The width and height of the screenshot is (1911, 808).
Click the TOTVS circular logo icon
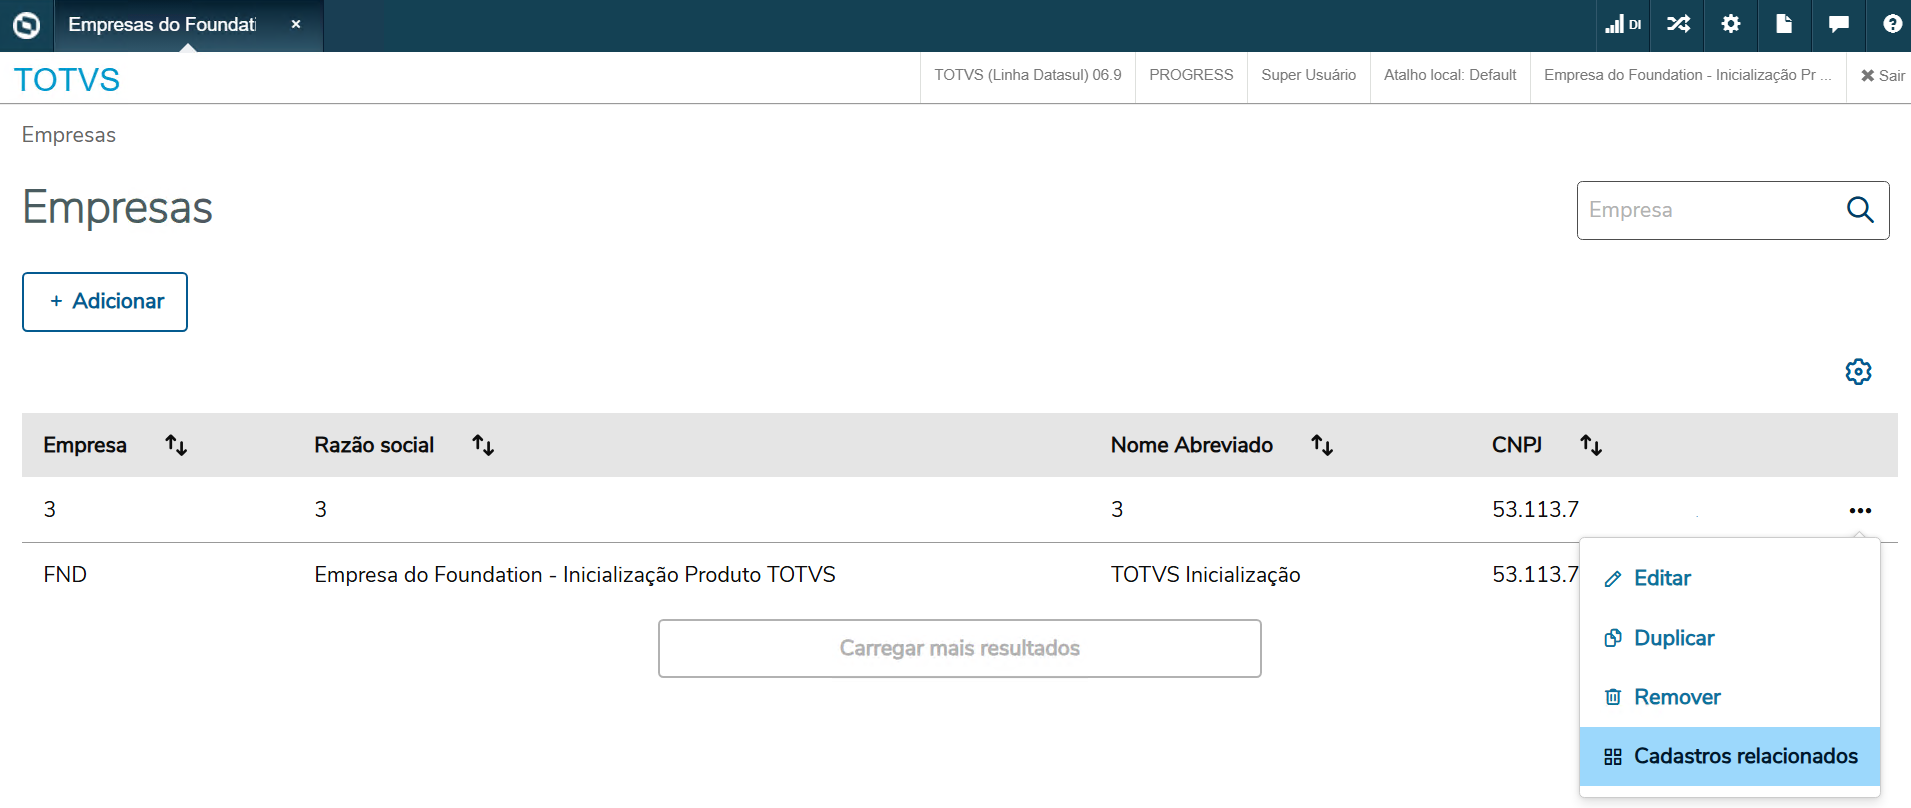(x=27, y=25)
